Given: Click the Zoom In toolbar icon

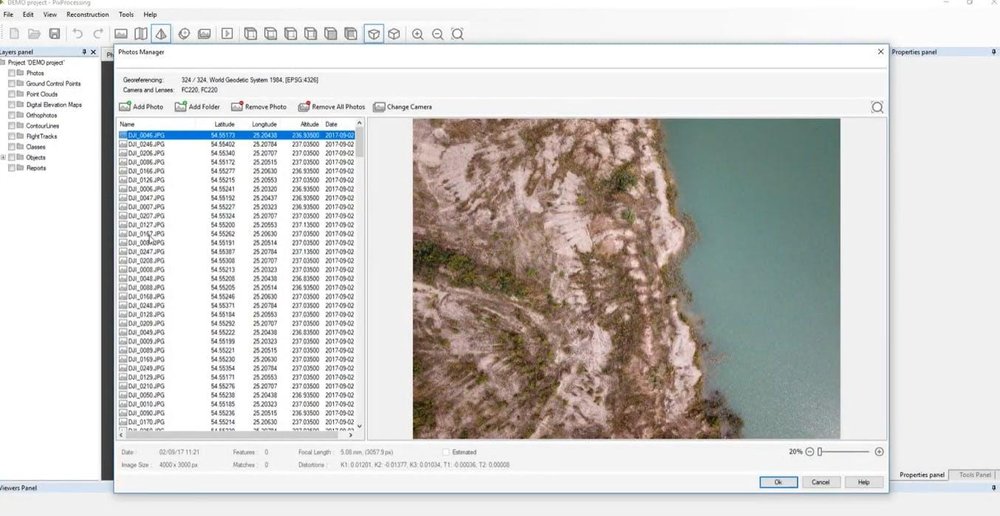Looking at the screenshot, I should (x=418, y=34).
